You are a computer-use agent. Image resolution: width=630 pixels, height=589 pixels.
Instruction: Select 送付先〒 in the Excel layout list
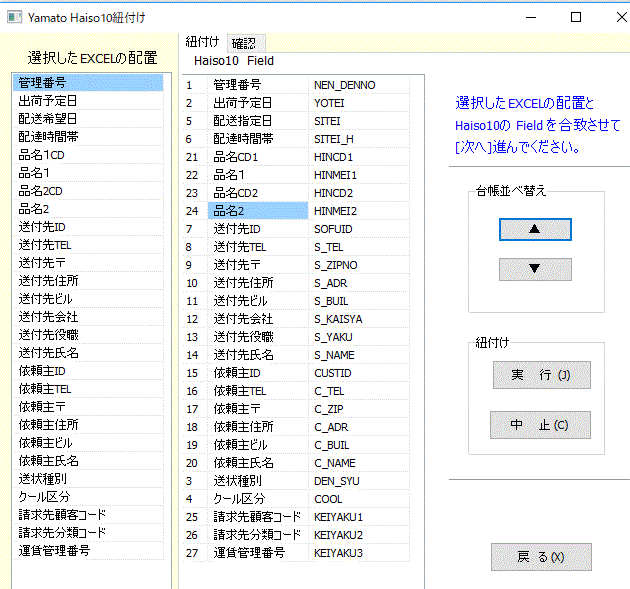(x=88, y=263)
